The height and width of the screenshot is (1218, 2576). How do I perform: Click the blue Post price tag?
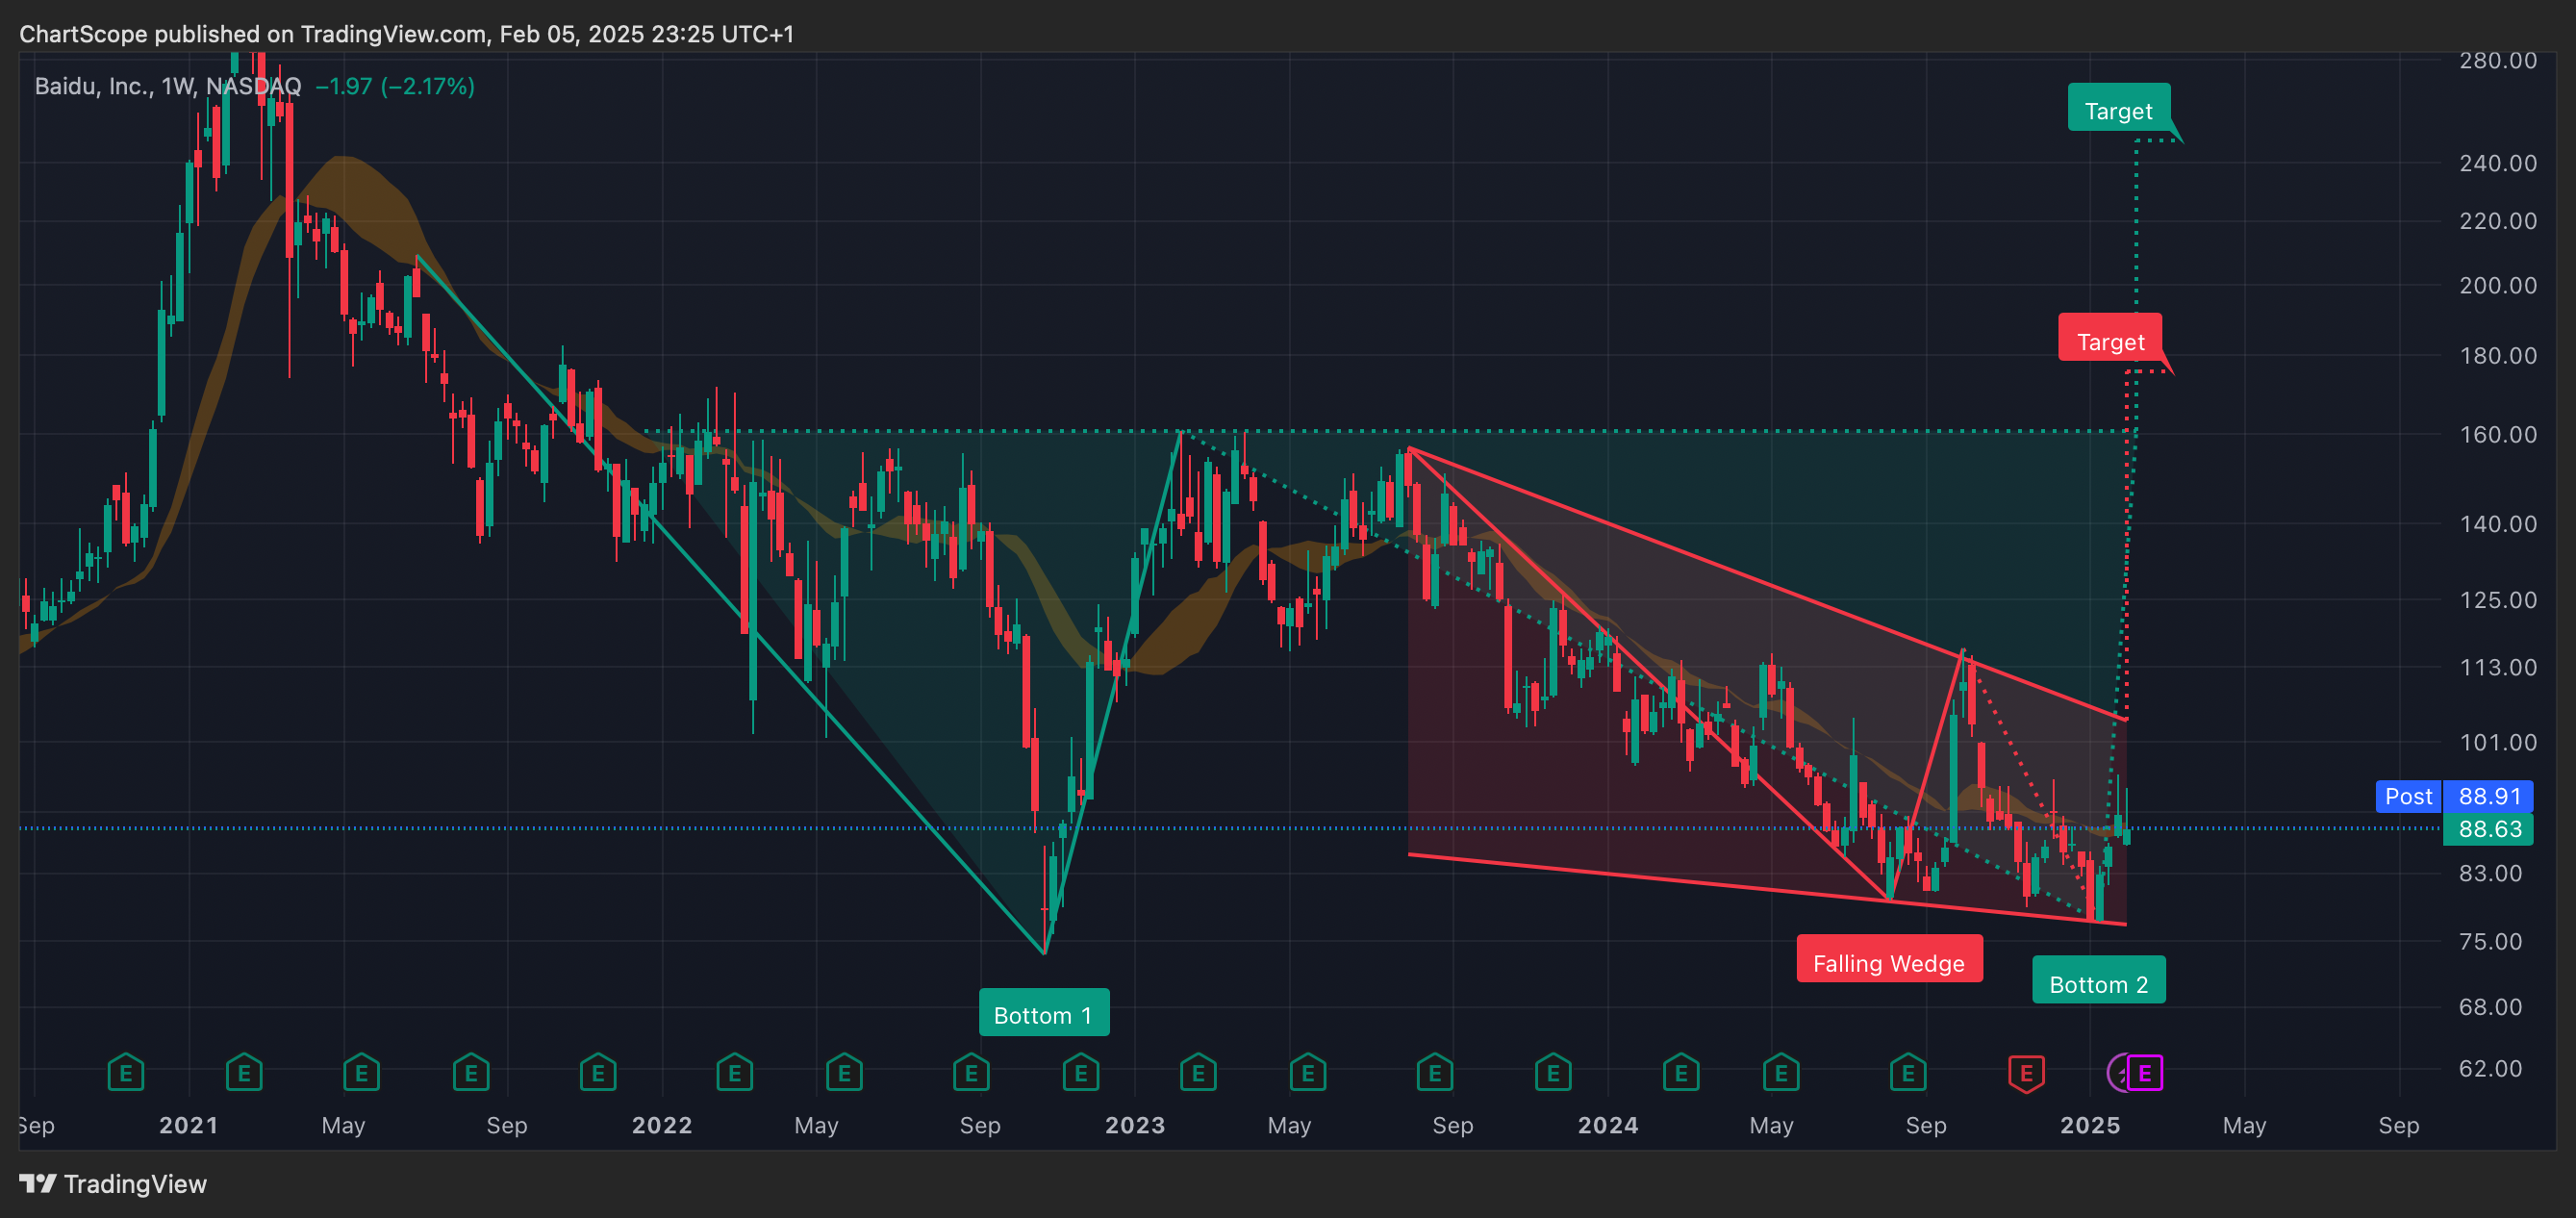click(x=2408, y=796)
